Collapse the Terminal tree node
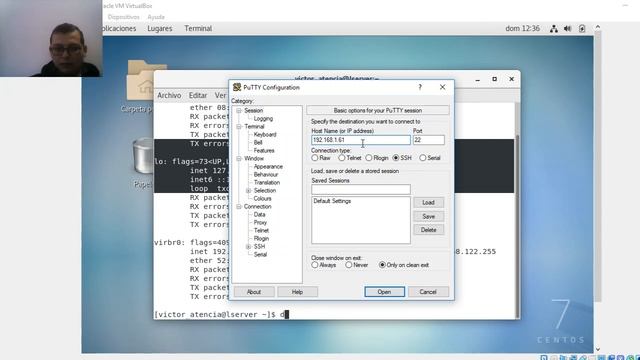Viewport: 640px width, 360px height. click(239, 127)
